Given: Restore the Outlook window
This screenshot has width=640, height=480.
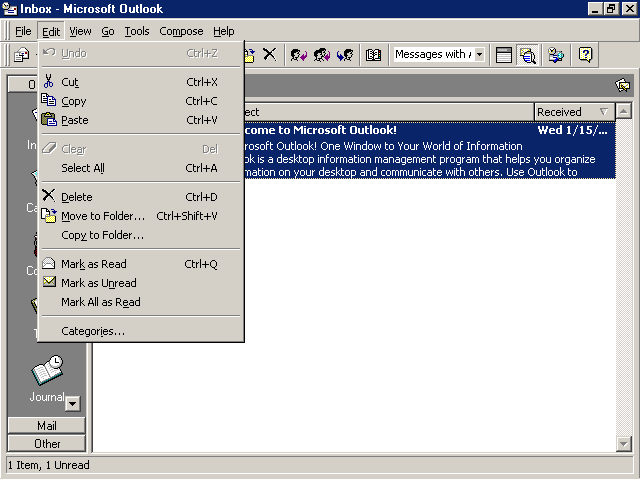Looking at the screenshot, I should tap(611, 9).
